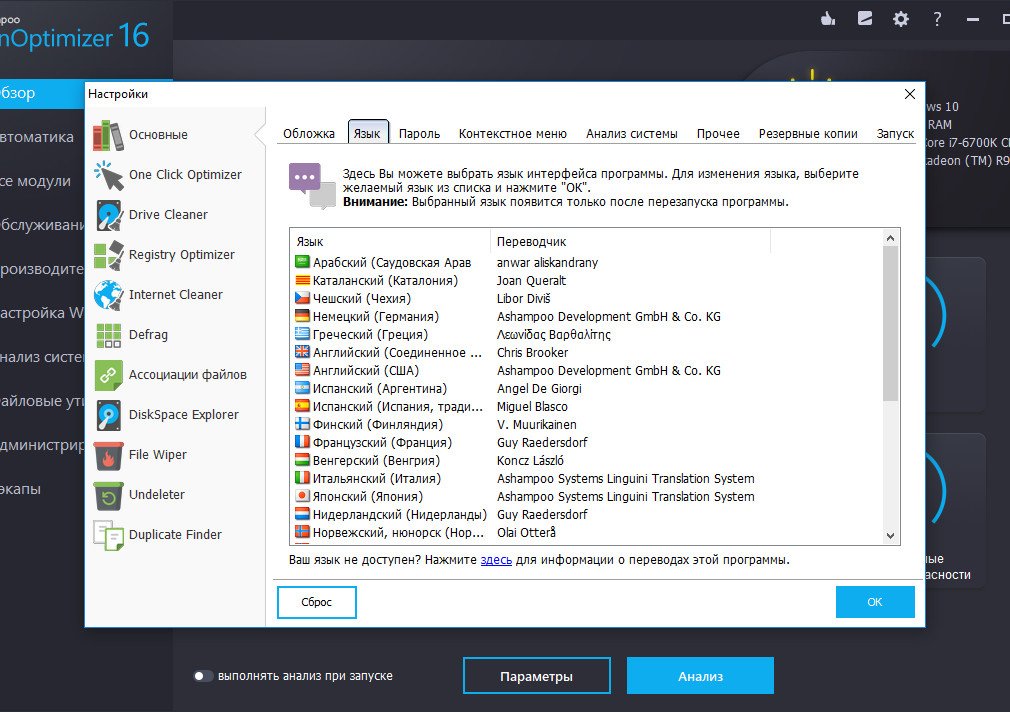The image size is (1010, 712).
Task: Click the language list scroll up arrow
Action: click(x=890, y=238)
